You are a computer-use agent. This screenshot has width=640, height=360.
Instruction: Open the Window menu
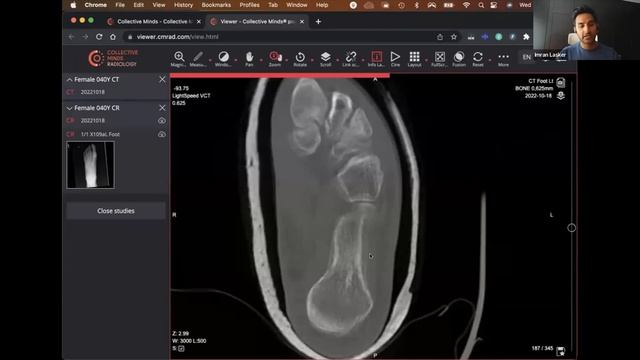[x=296, y=5]
